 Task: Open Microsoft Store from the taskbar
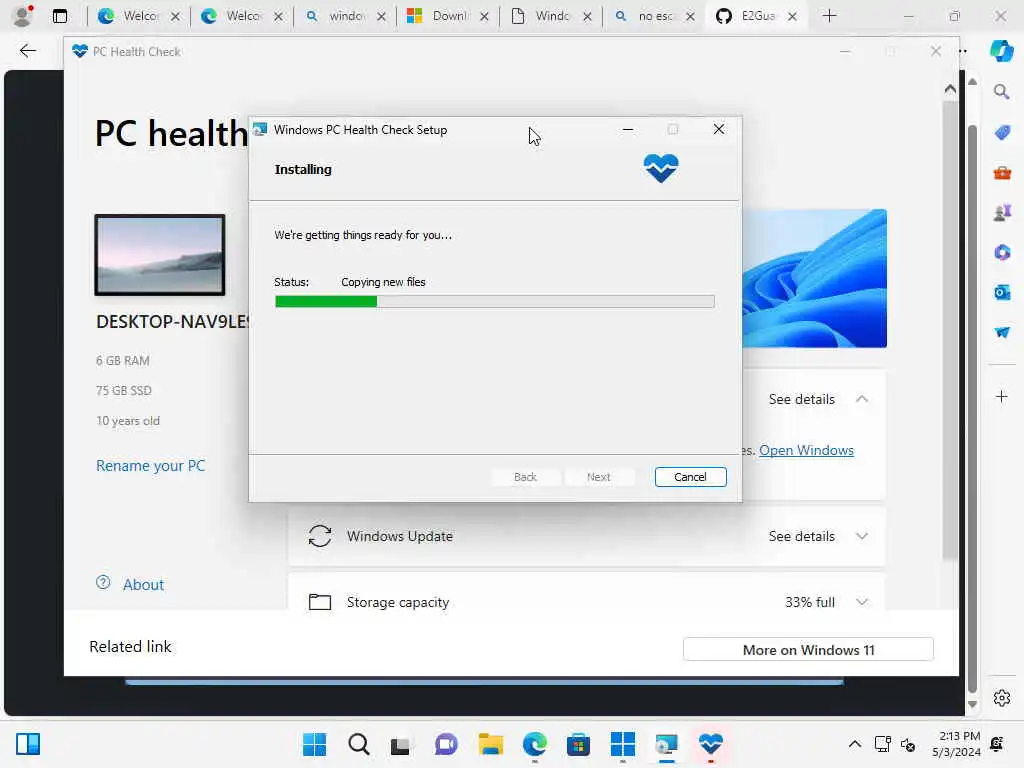pos(578,744)
